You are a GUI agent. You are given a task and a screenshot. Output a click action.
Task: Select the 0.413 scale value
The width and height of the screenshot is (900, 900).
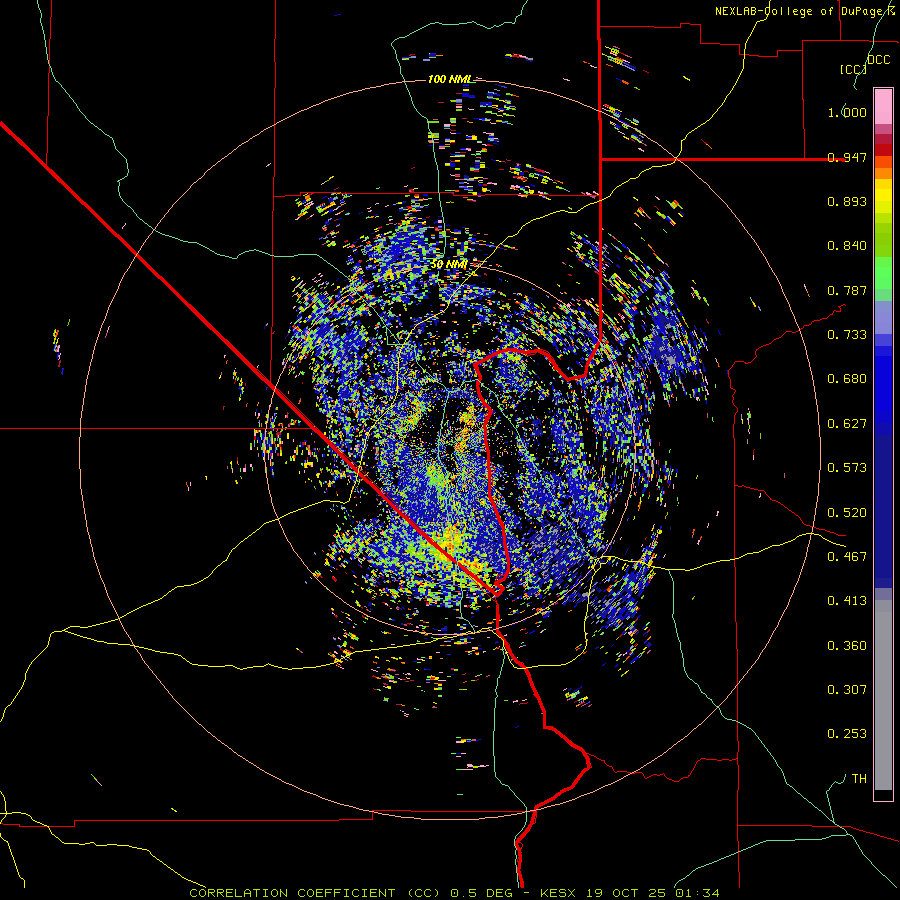(x=847, y=601)
